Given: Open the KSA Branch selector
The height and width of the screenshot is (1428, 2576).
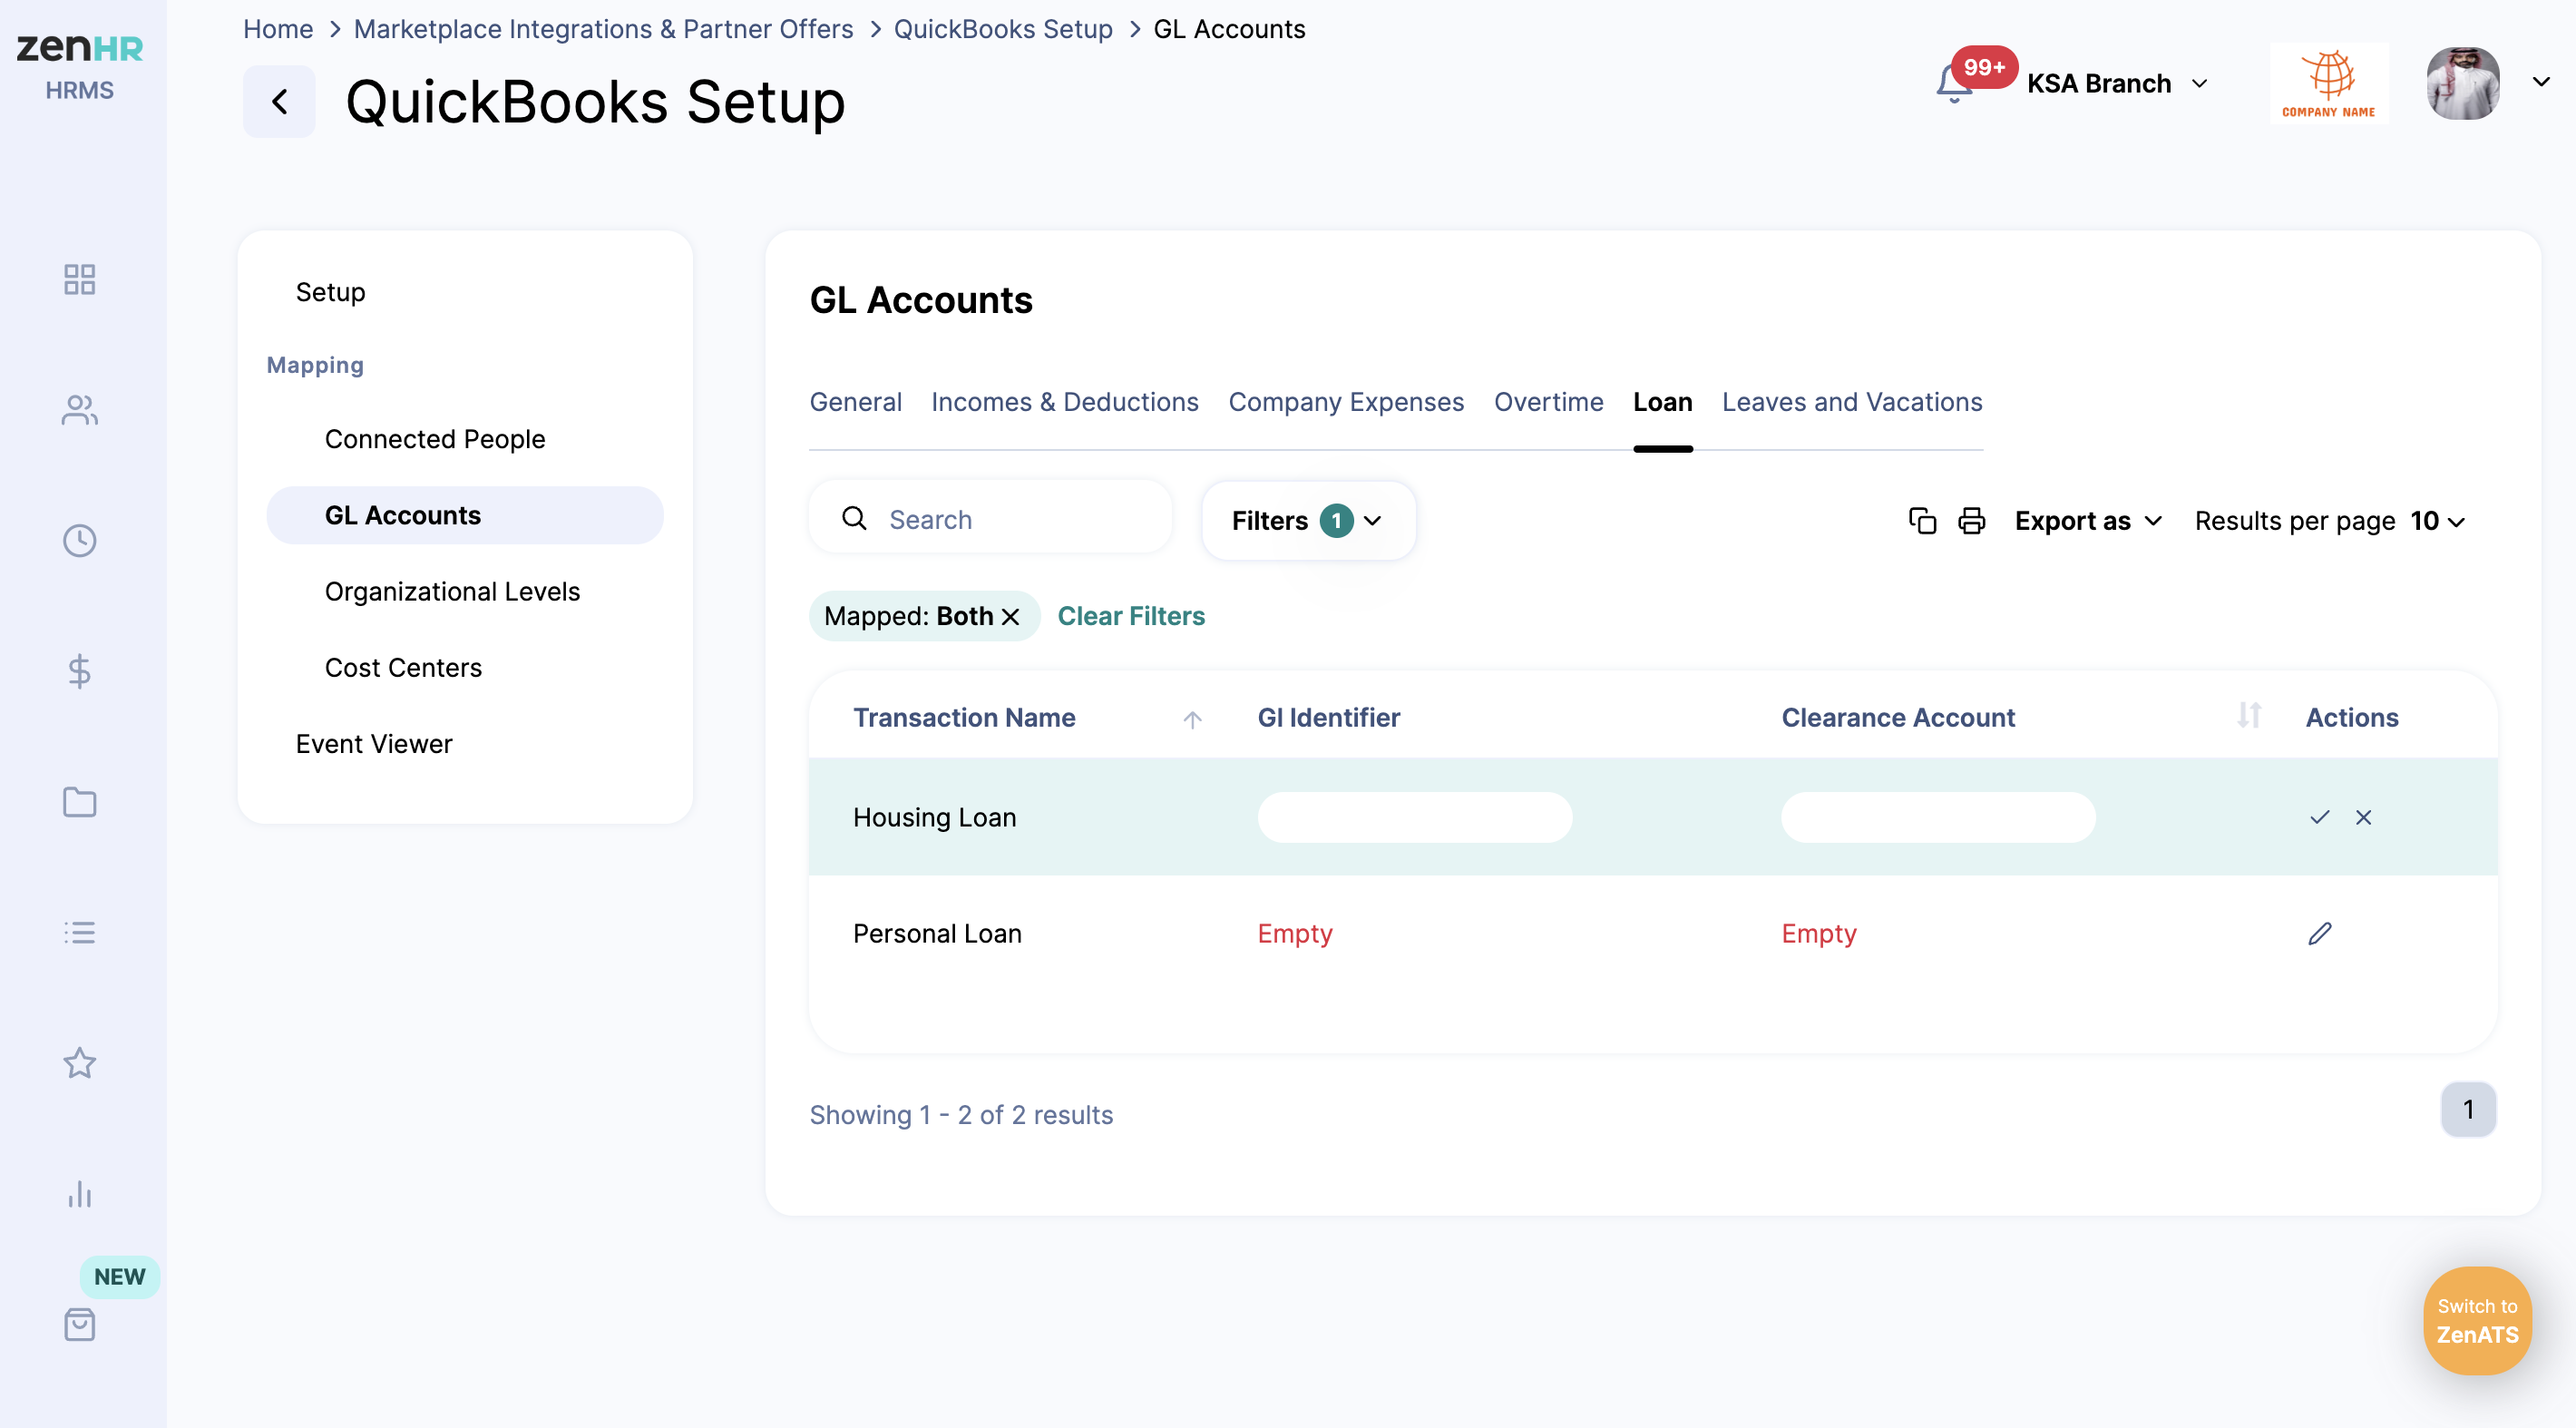Looking at the screenshot, I should pos(2116,84).
